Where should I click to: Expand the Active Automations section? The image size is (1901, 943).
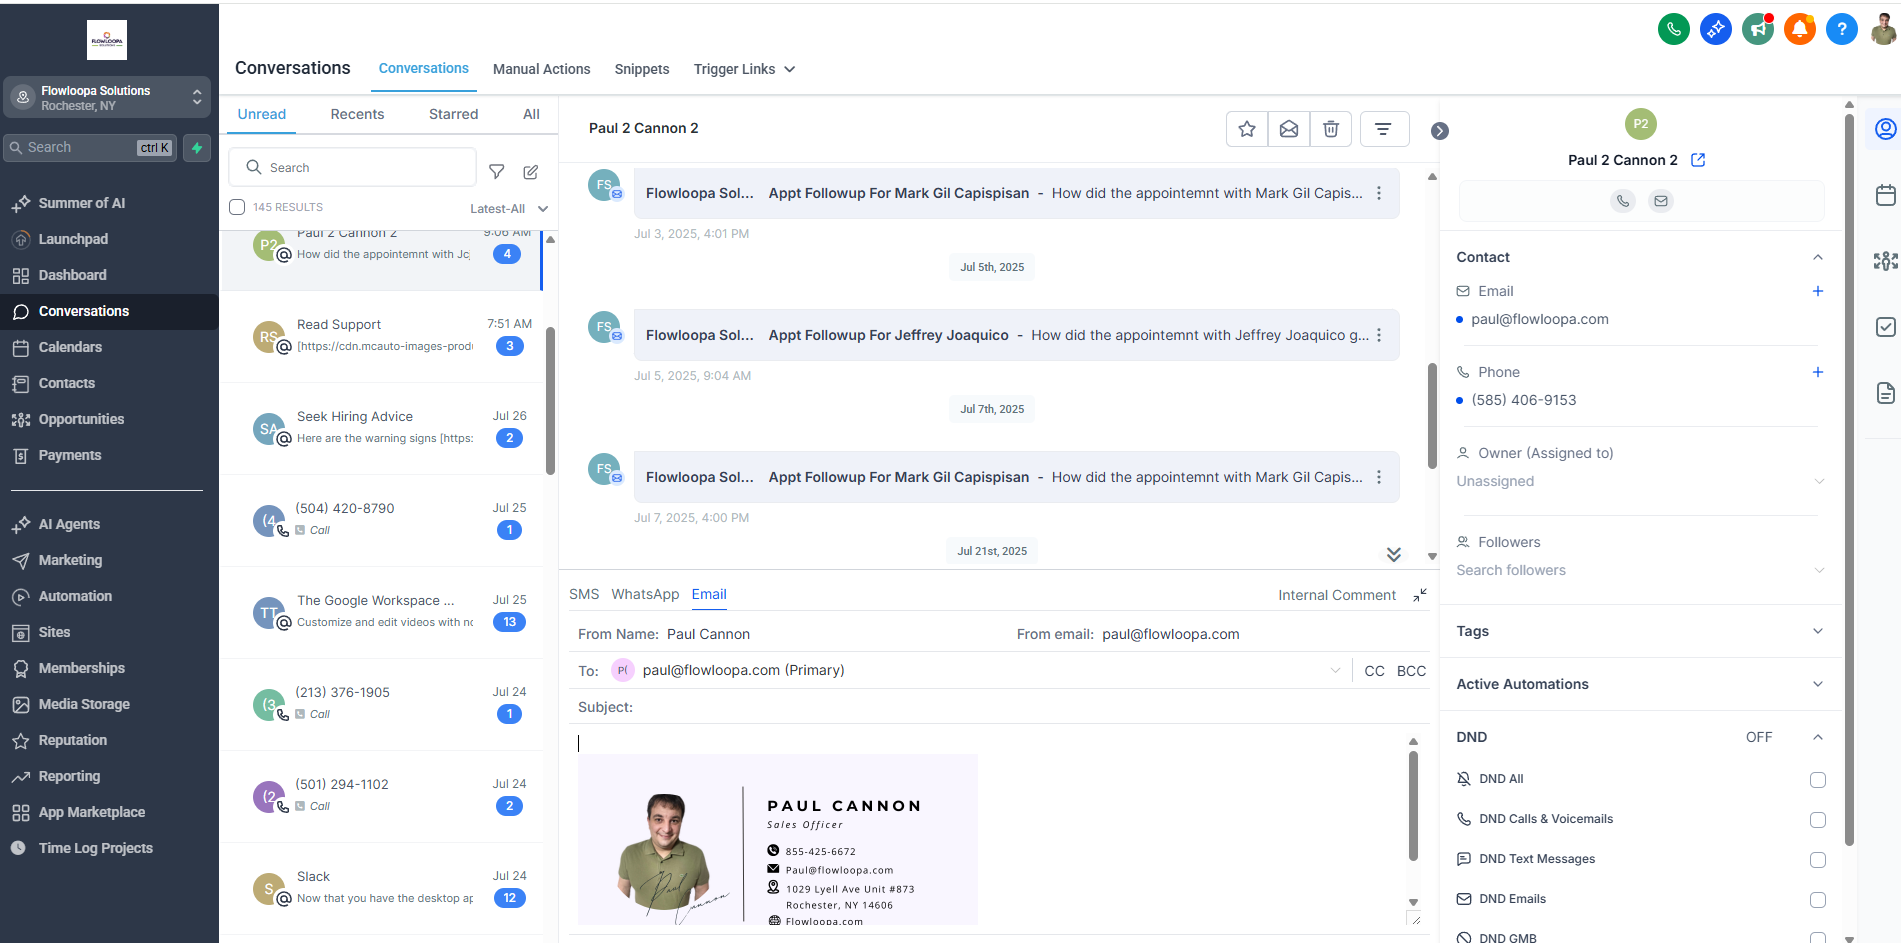[x=1817, y=684]
